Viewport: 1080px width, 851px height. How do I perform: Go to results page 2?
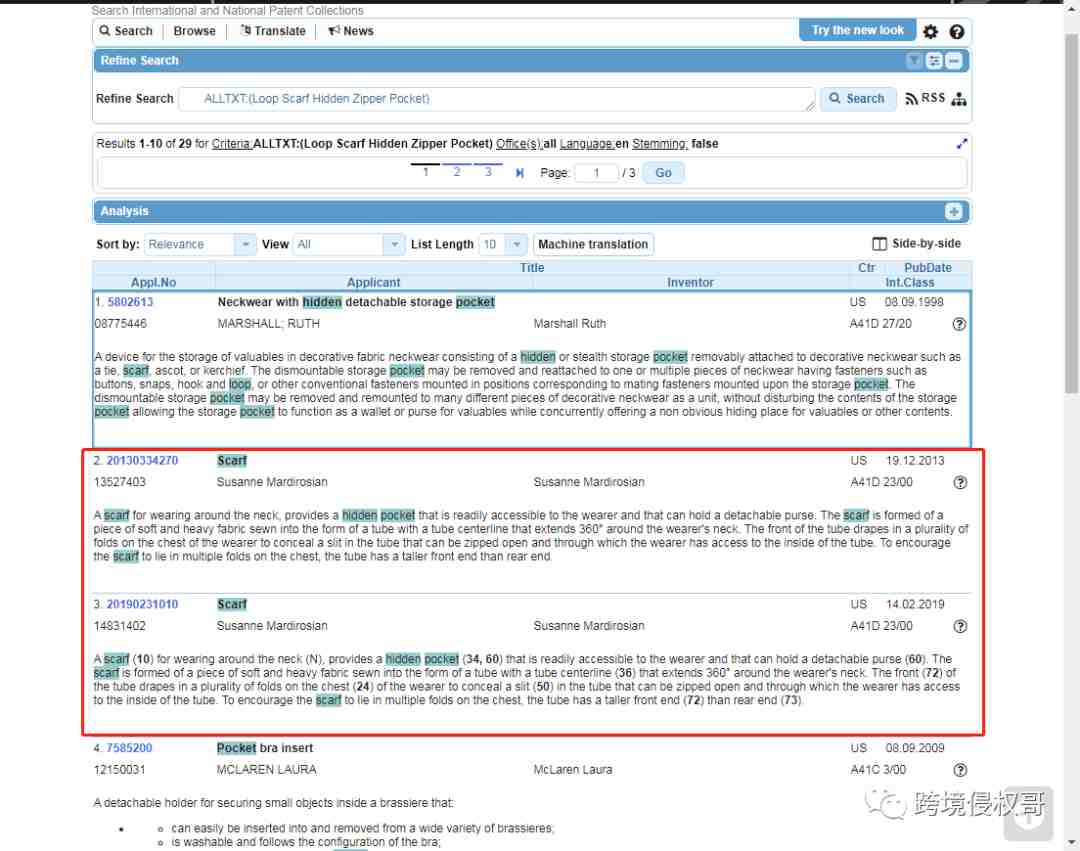[457, 172]
